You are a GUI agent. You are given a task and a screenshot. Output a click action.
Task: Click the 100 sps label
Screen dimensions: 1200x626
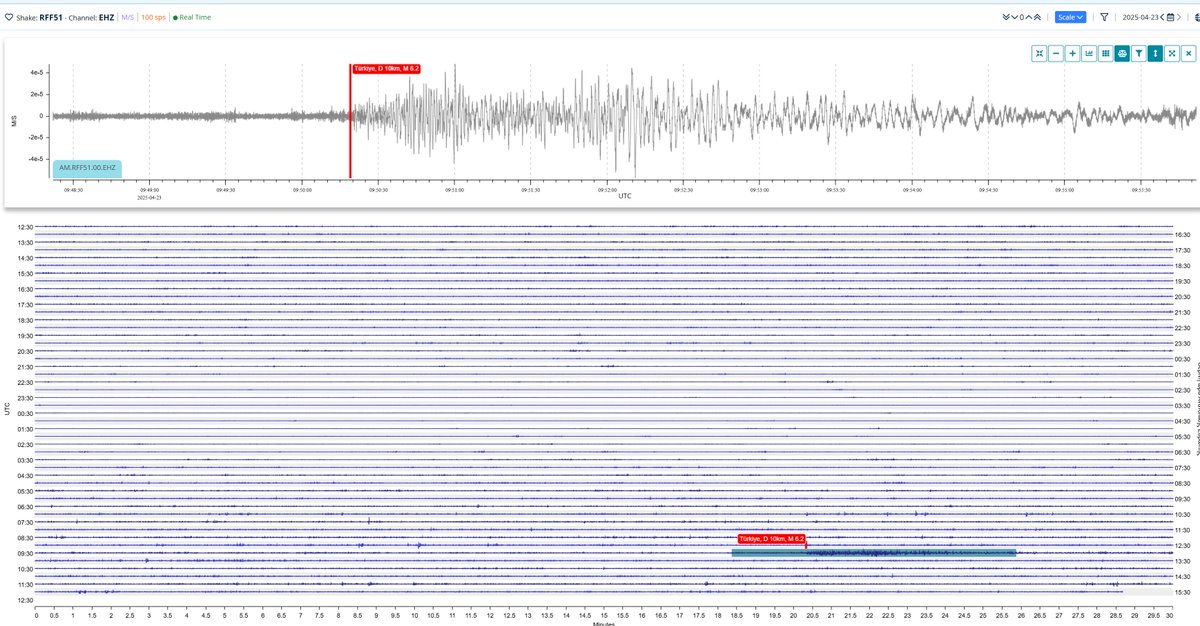pyautogui.click(x=153, y=17)
